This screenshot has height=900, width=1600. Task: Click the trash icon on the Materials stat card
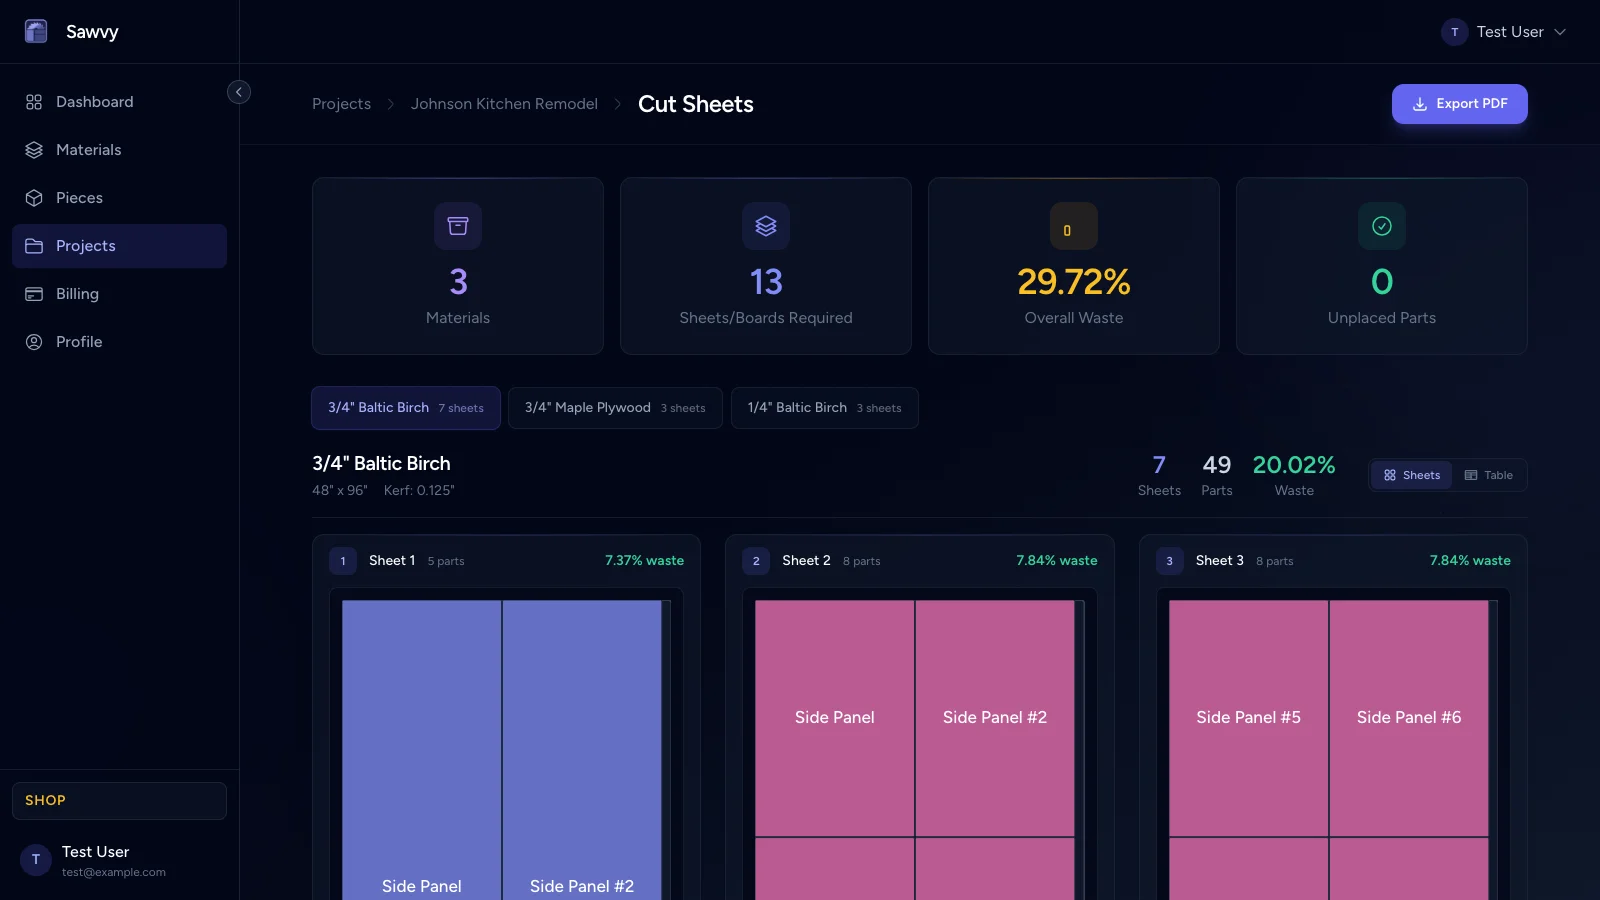click(x=458, y=225)
